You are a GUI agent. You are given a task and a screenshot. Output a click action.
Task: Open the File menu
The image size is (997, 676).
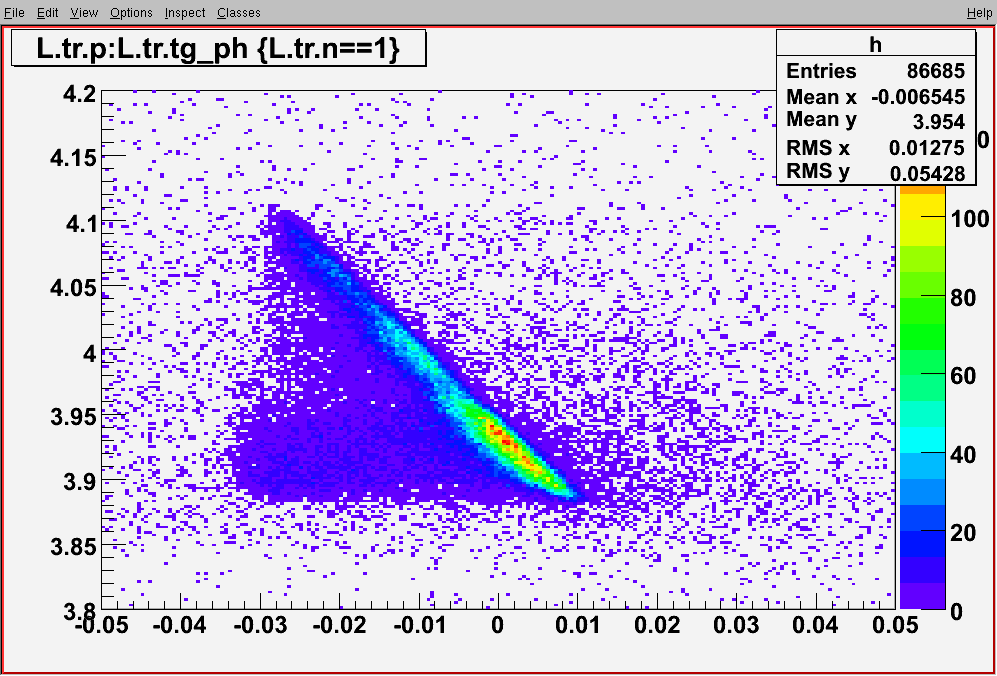tap(14, 13)
